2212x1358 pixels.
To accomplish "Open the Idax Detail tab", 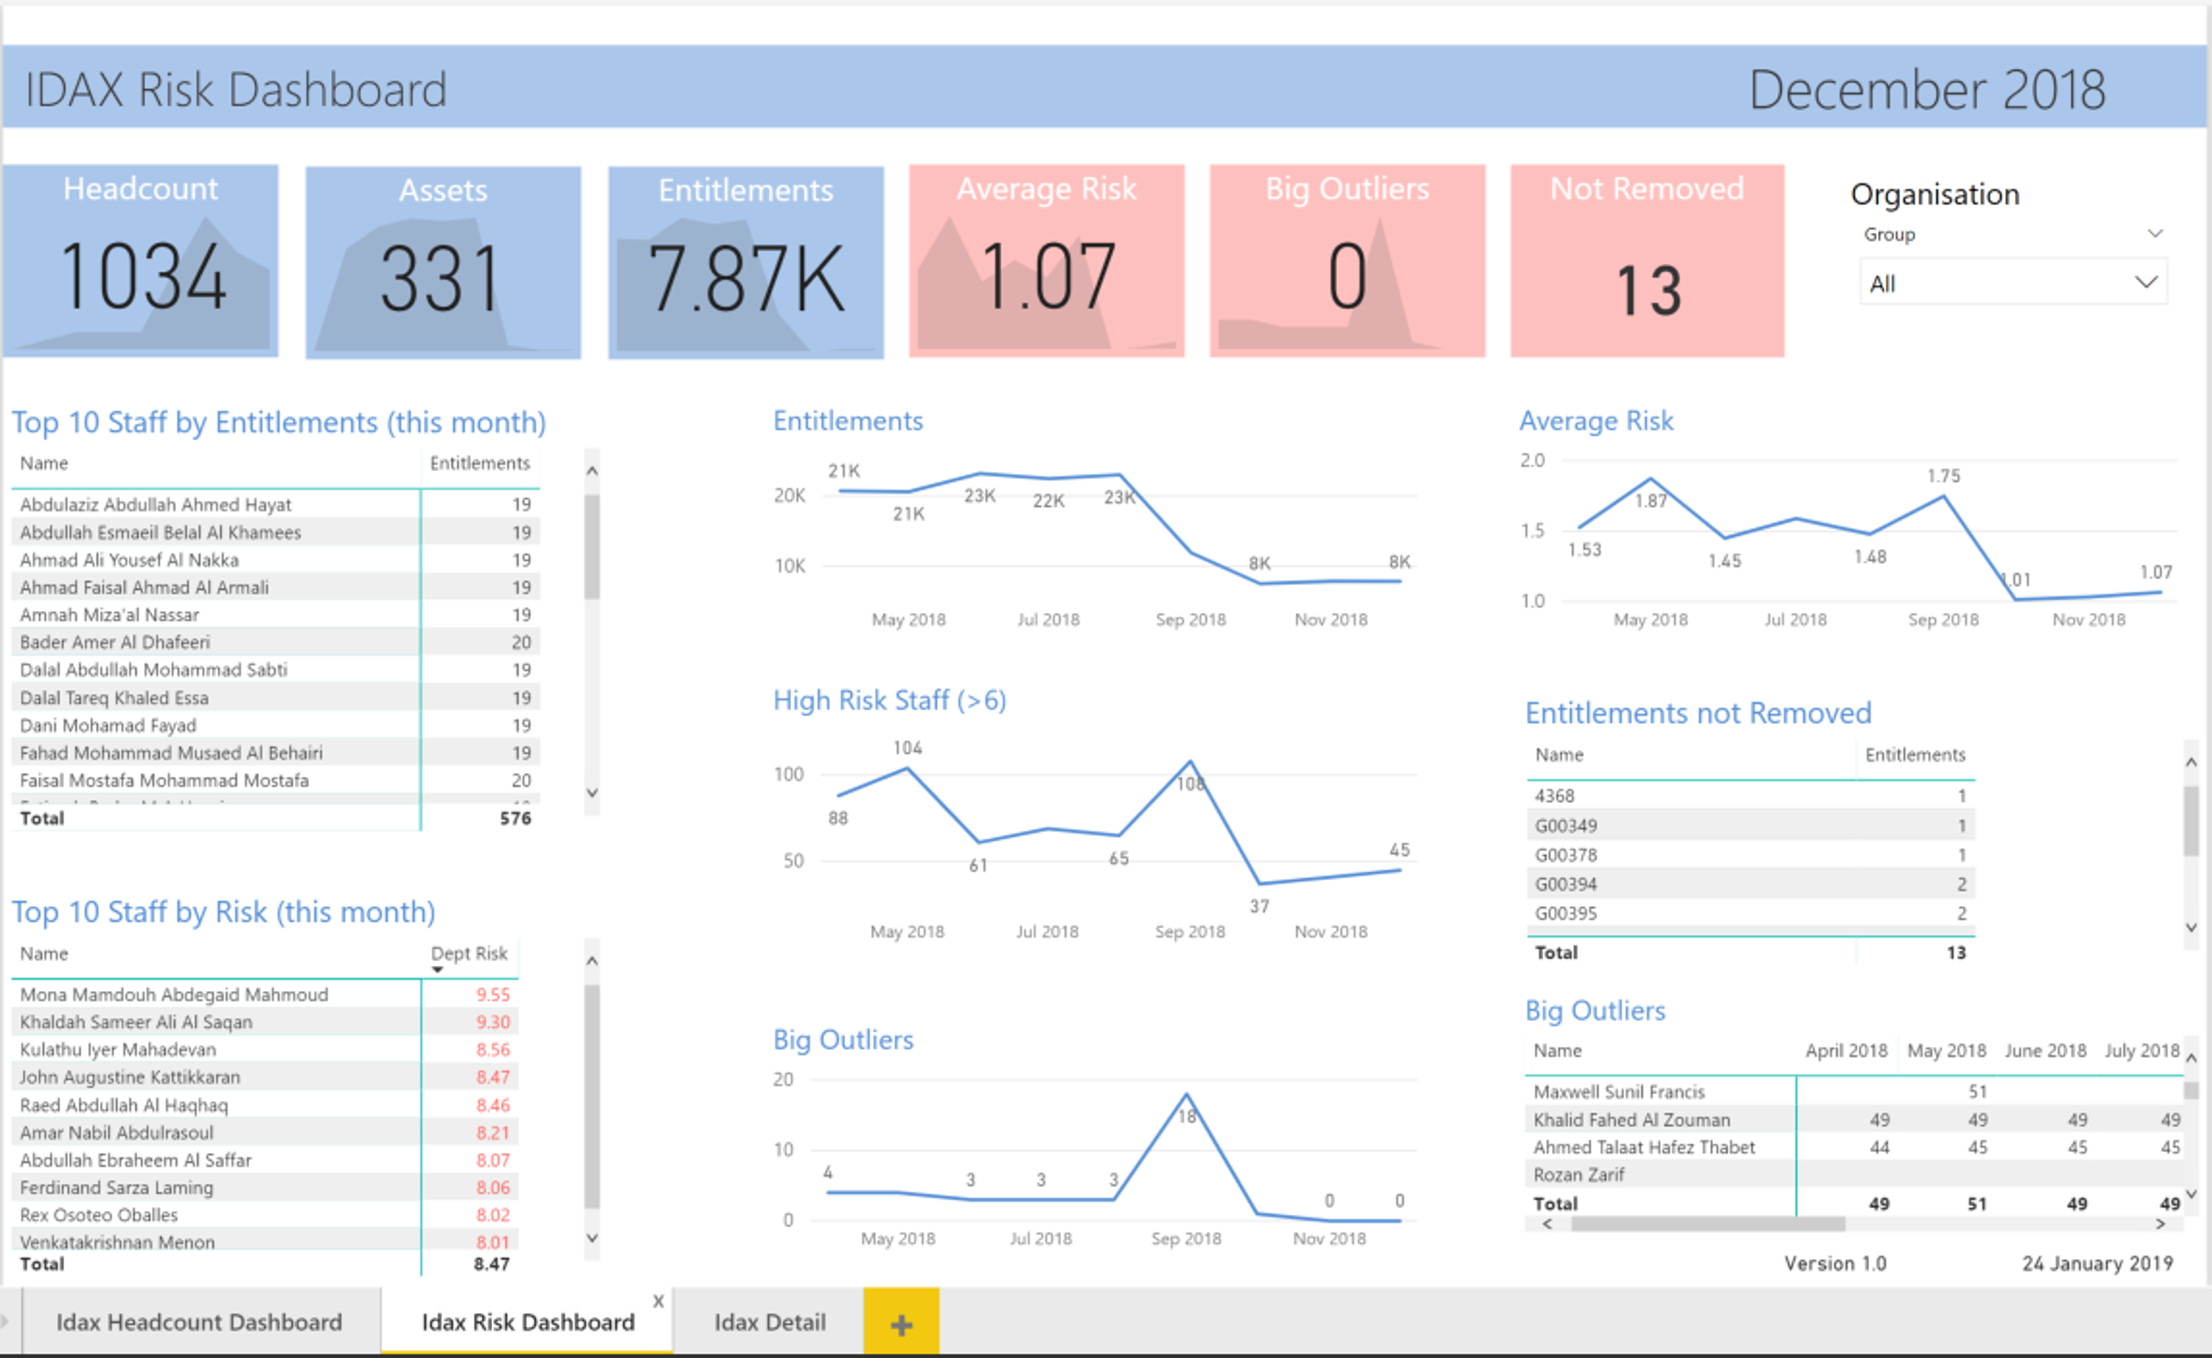I will pyautogui.click(x=769, y=1322).
